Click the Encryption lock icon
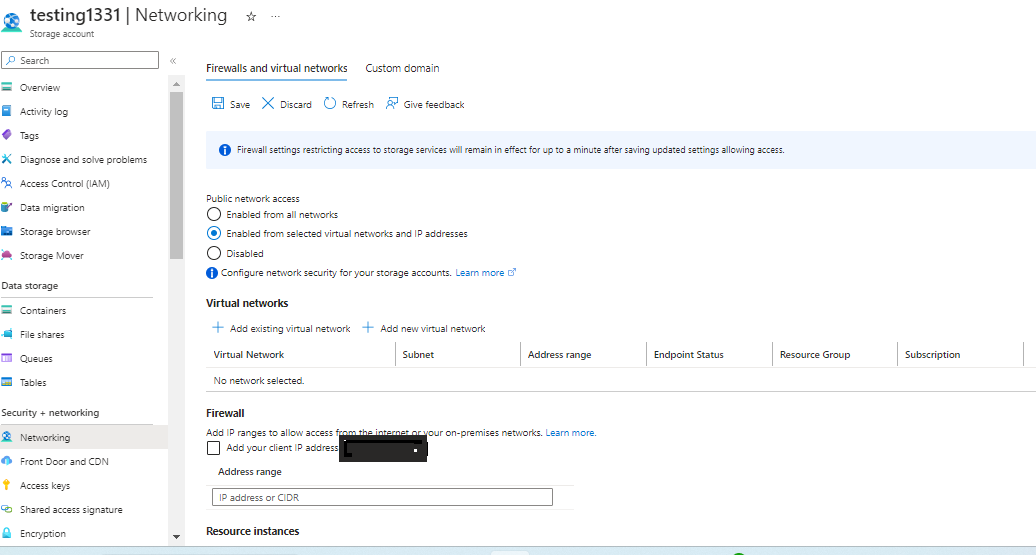The image size is (1036, 555). (7, 533)
